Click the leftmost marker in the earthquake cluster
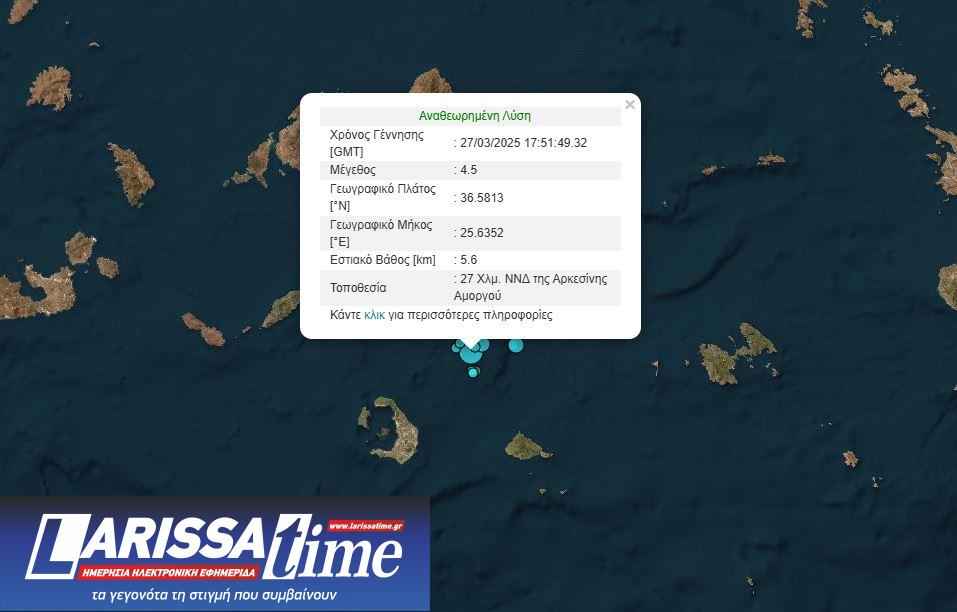 point(458,346)
